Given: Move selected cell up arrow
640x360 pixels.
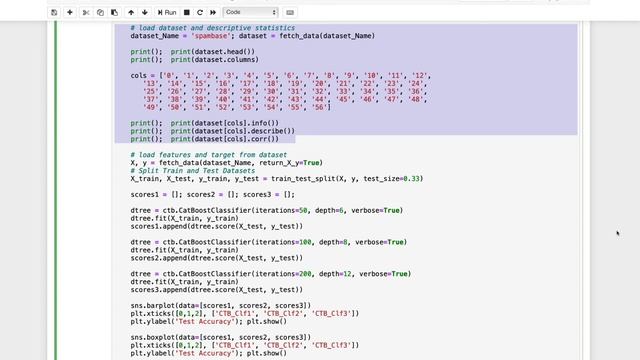Looking at the screenshot, I should (x=131, y=13).
